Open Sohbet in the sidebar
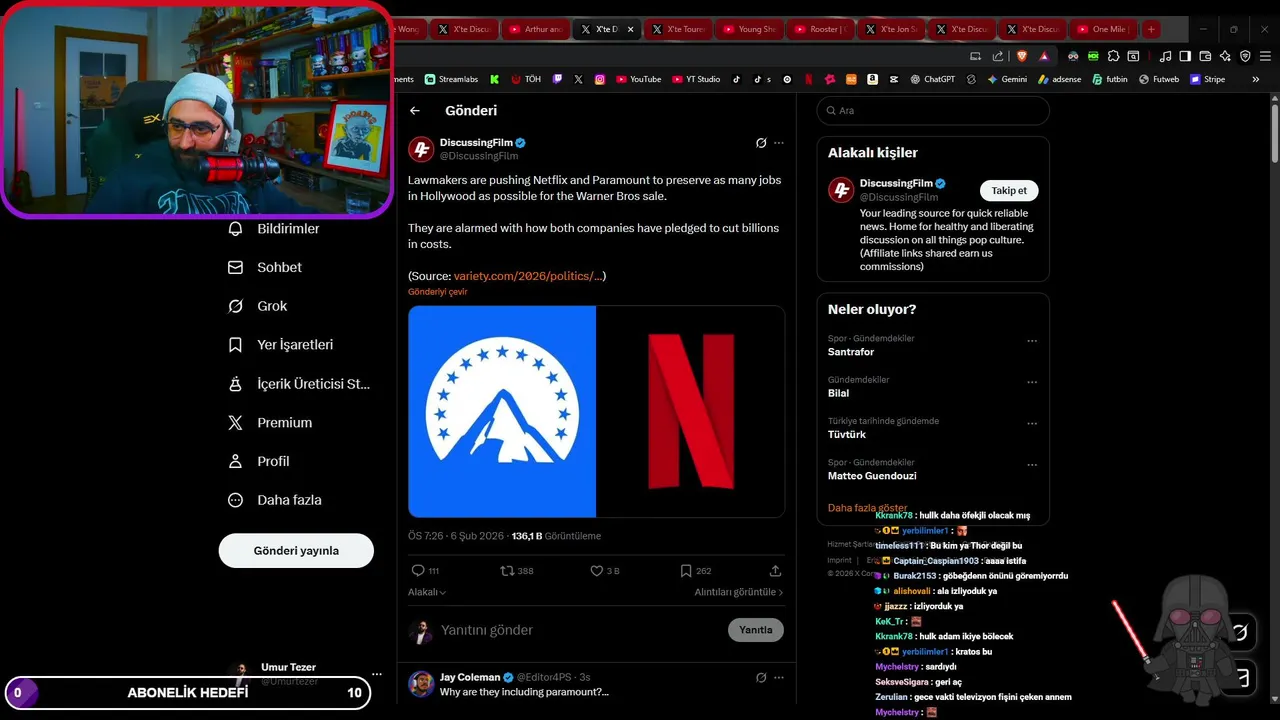The width and height of the screenshot is (1280, 720). (265, 268)
